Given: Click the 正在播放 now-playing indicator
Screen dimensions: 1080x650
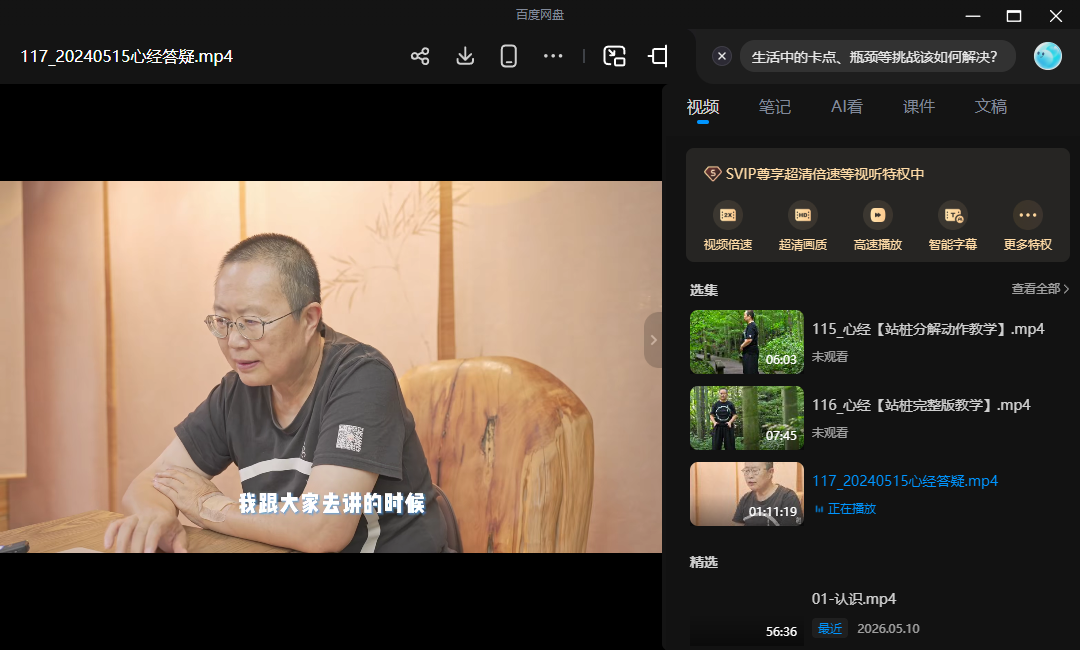Looking at the screenshot, I should (845, 509).
